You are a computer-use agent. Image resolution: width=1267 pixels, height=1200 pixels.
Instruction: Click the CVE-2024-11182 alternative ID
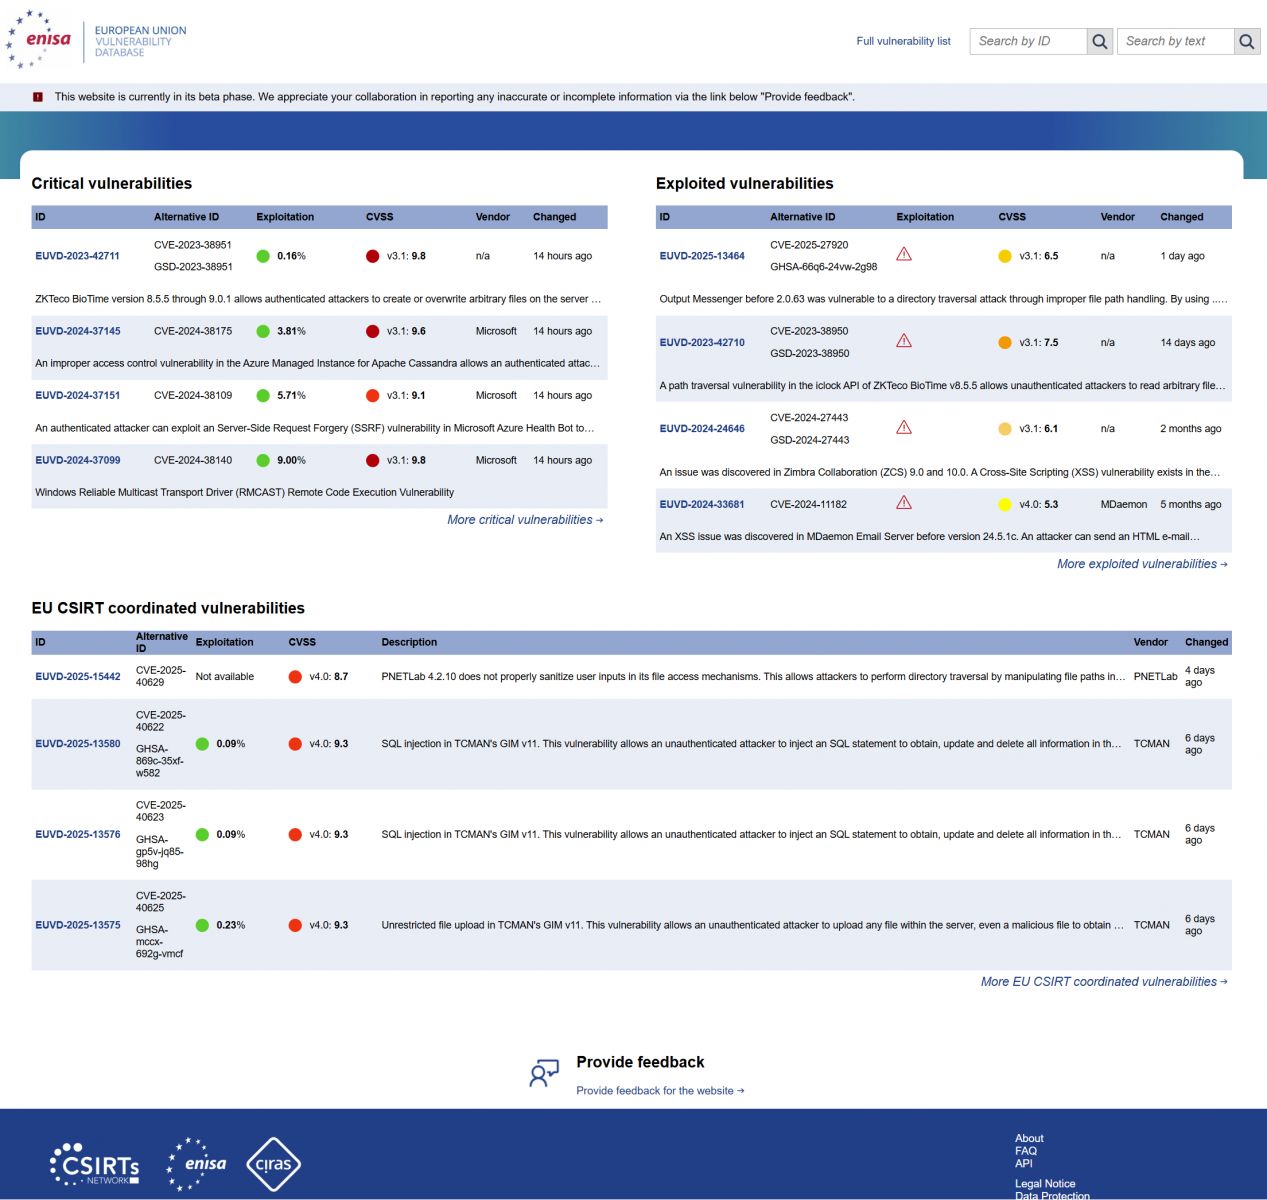808,505
